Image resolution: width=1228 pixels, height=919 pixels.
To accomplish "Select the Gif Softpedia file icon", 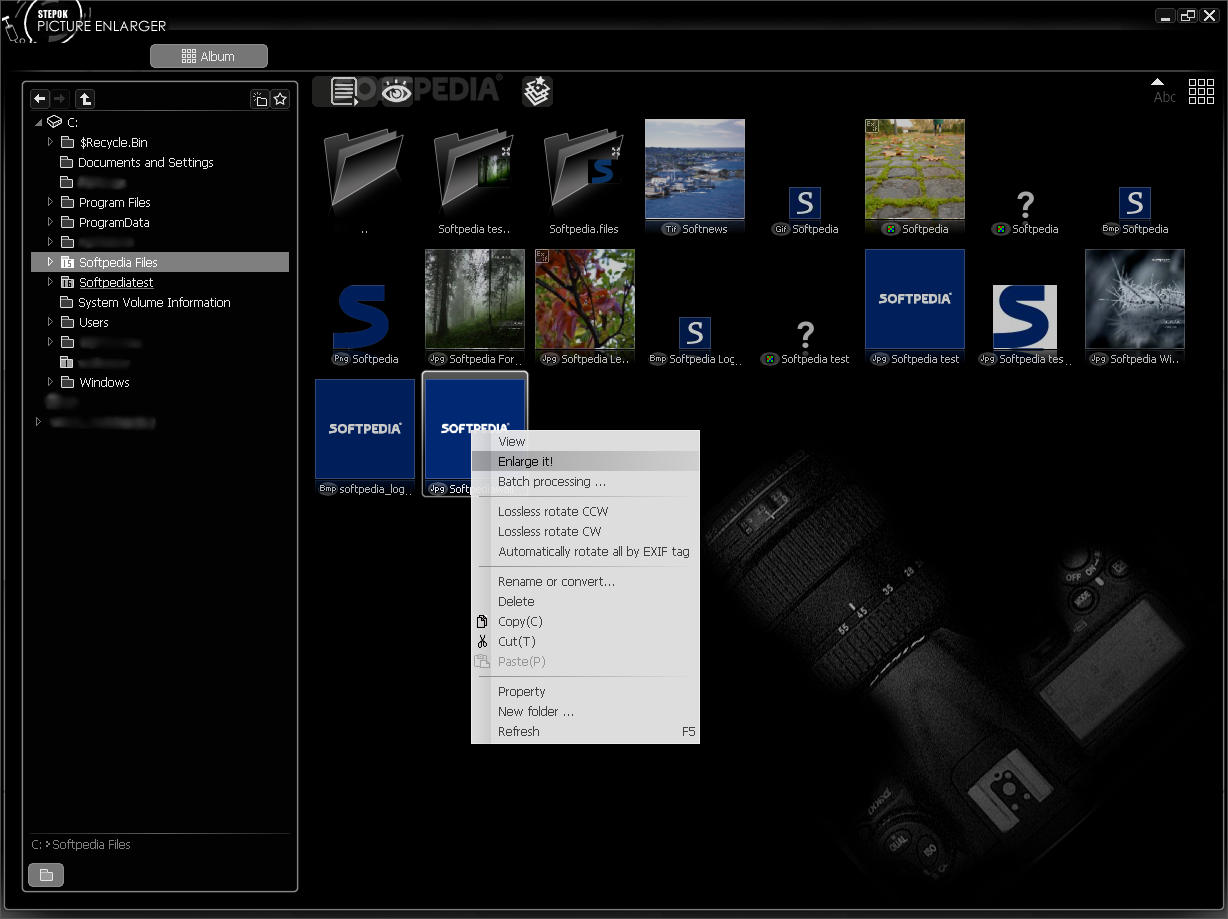I will pyautogui.click(x=804, y=203).
